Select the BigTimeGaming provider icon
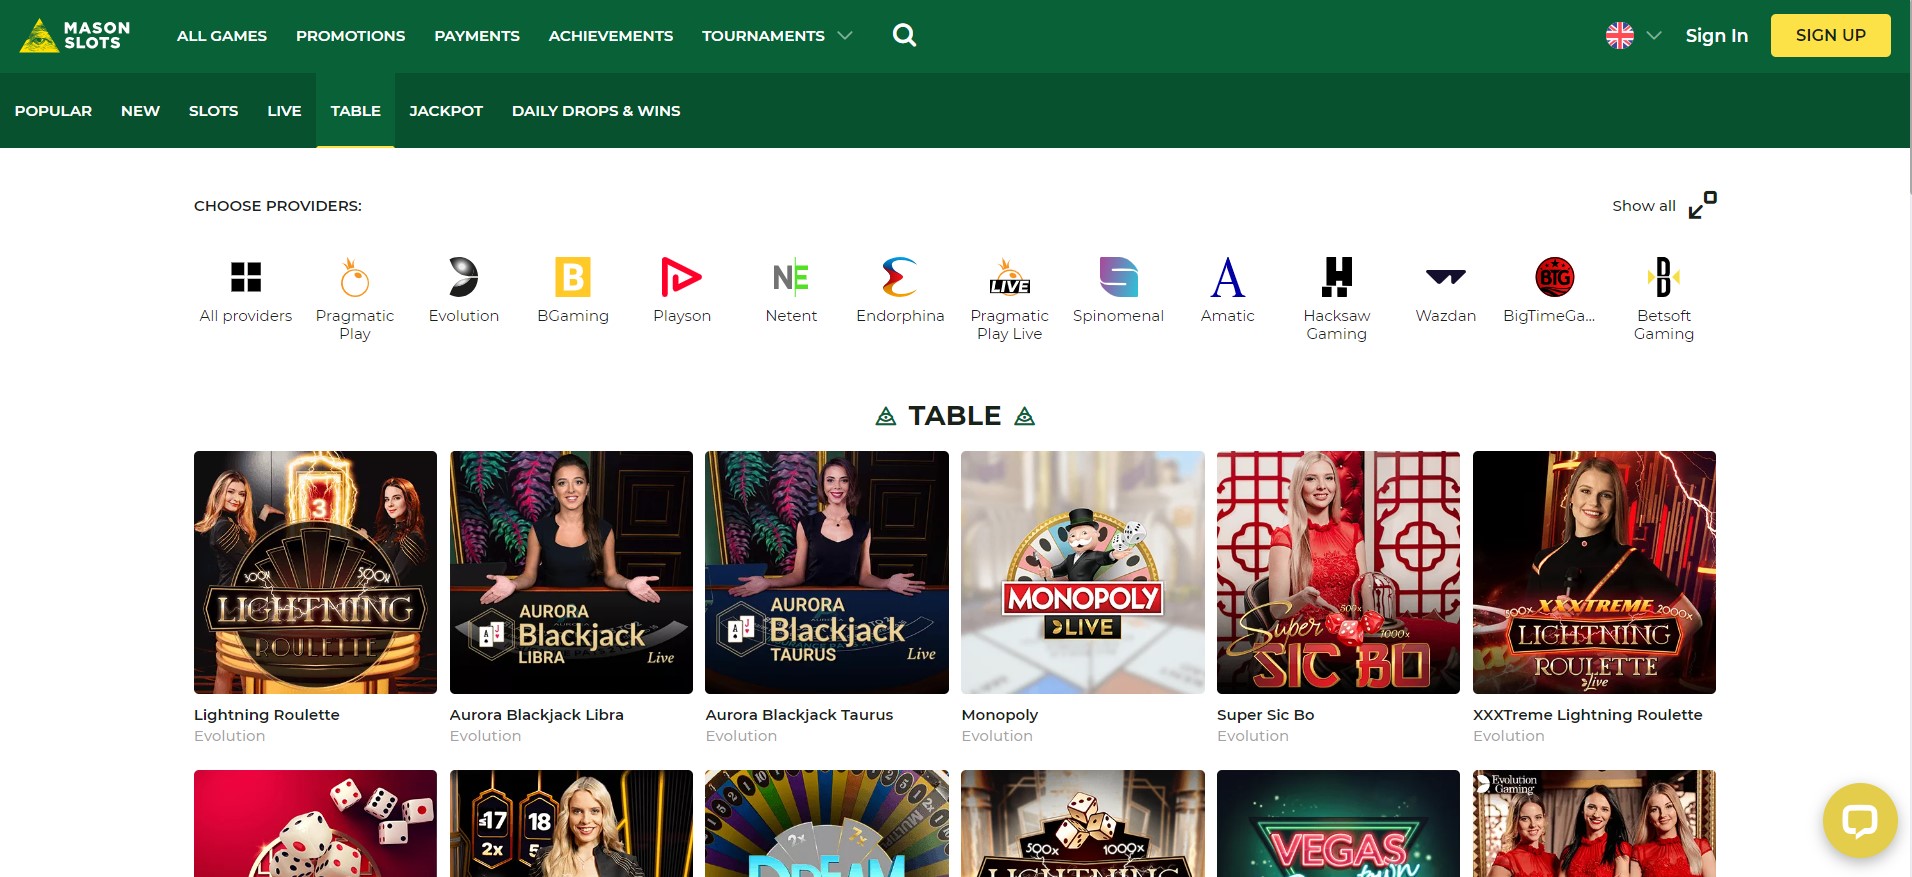The image size is (1912, 877). coord(1555,277)
